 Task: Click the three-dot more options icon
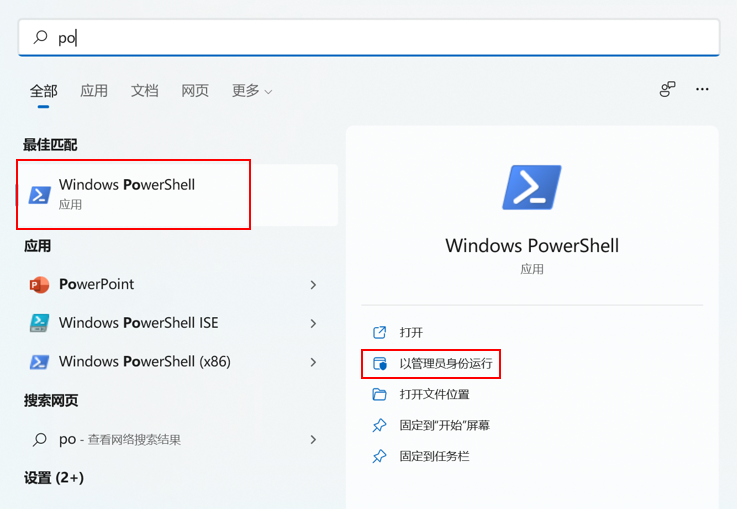tap(702, 90)
